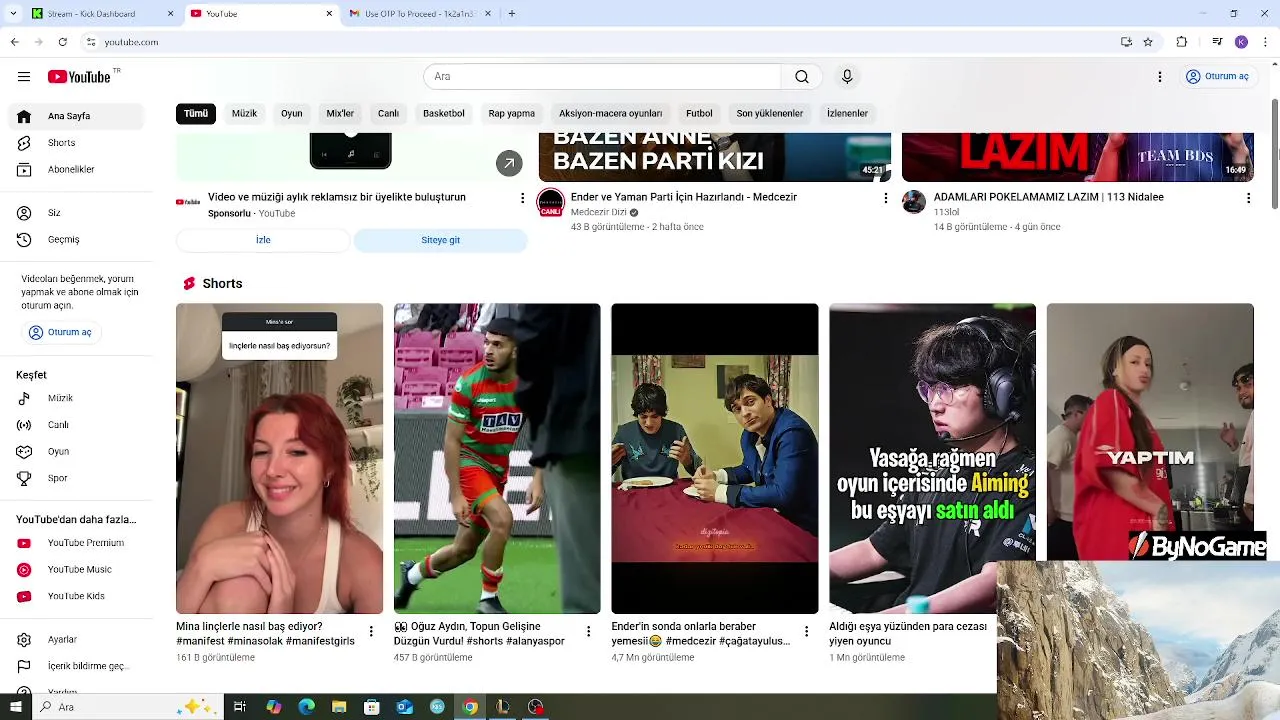The height and width of the screenshot is (720, 1280).
Task: Select the Rap yapma filter chip
Action: coord(512,114)
